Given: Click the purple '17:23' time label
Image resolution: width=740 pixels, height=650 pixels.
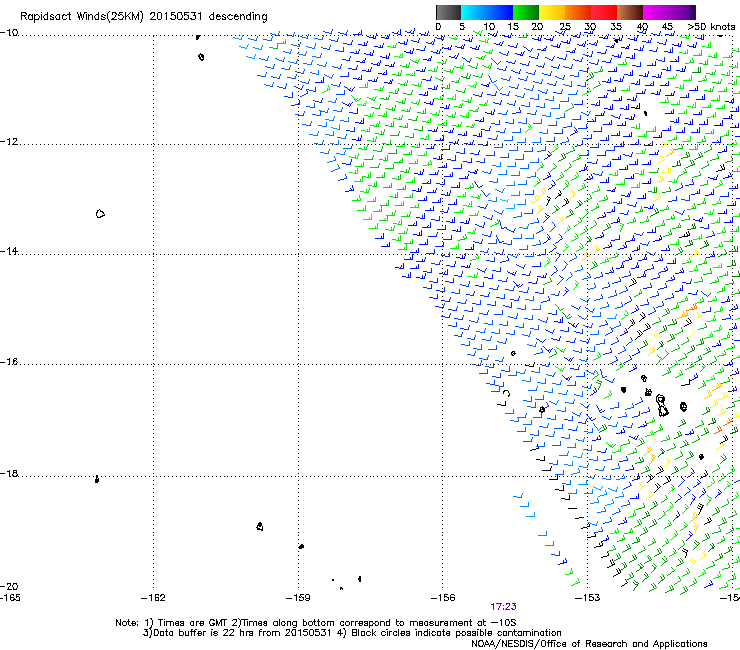Looking at the screenshot, I should [x=503, y=607].
